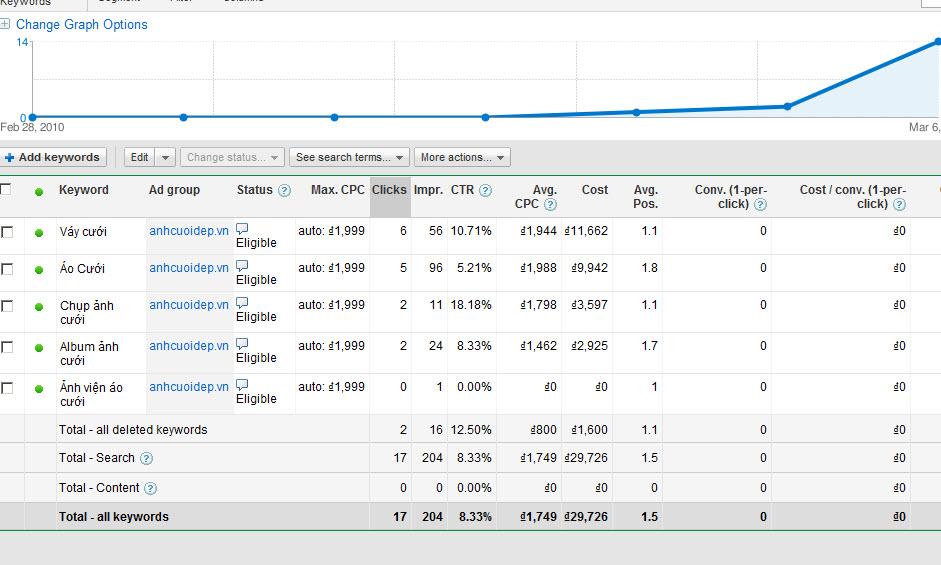Sort by the Impr. column header
Image resolution: width=941 pixels, height=565 pixels.
pyautogui.click(x=428, y=190)
